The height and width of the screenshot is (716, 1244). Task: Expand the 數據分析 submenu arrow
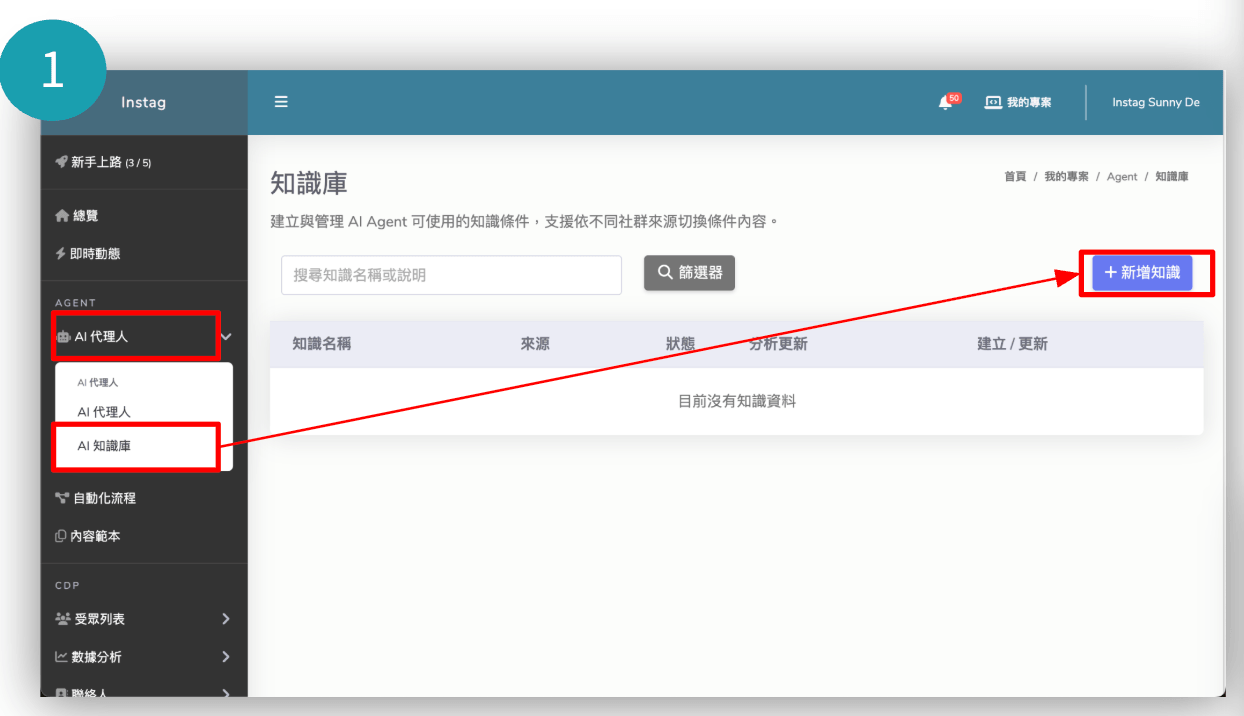225,657
